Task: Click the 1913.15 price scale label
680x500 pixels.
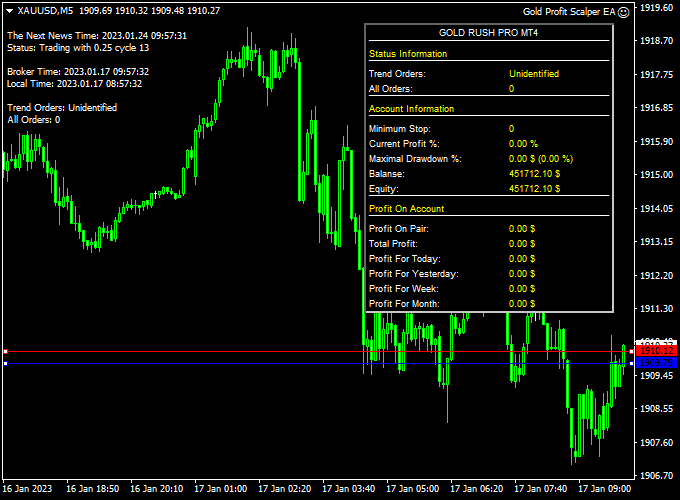Action: point(657,242)
